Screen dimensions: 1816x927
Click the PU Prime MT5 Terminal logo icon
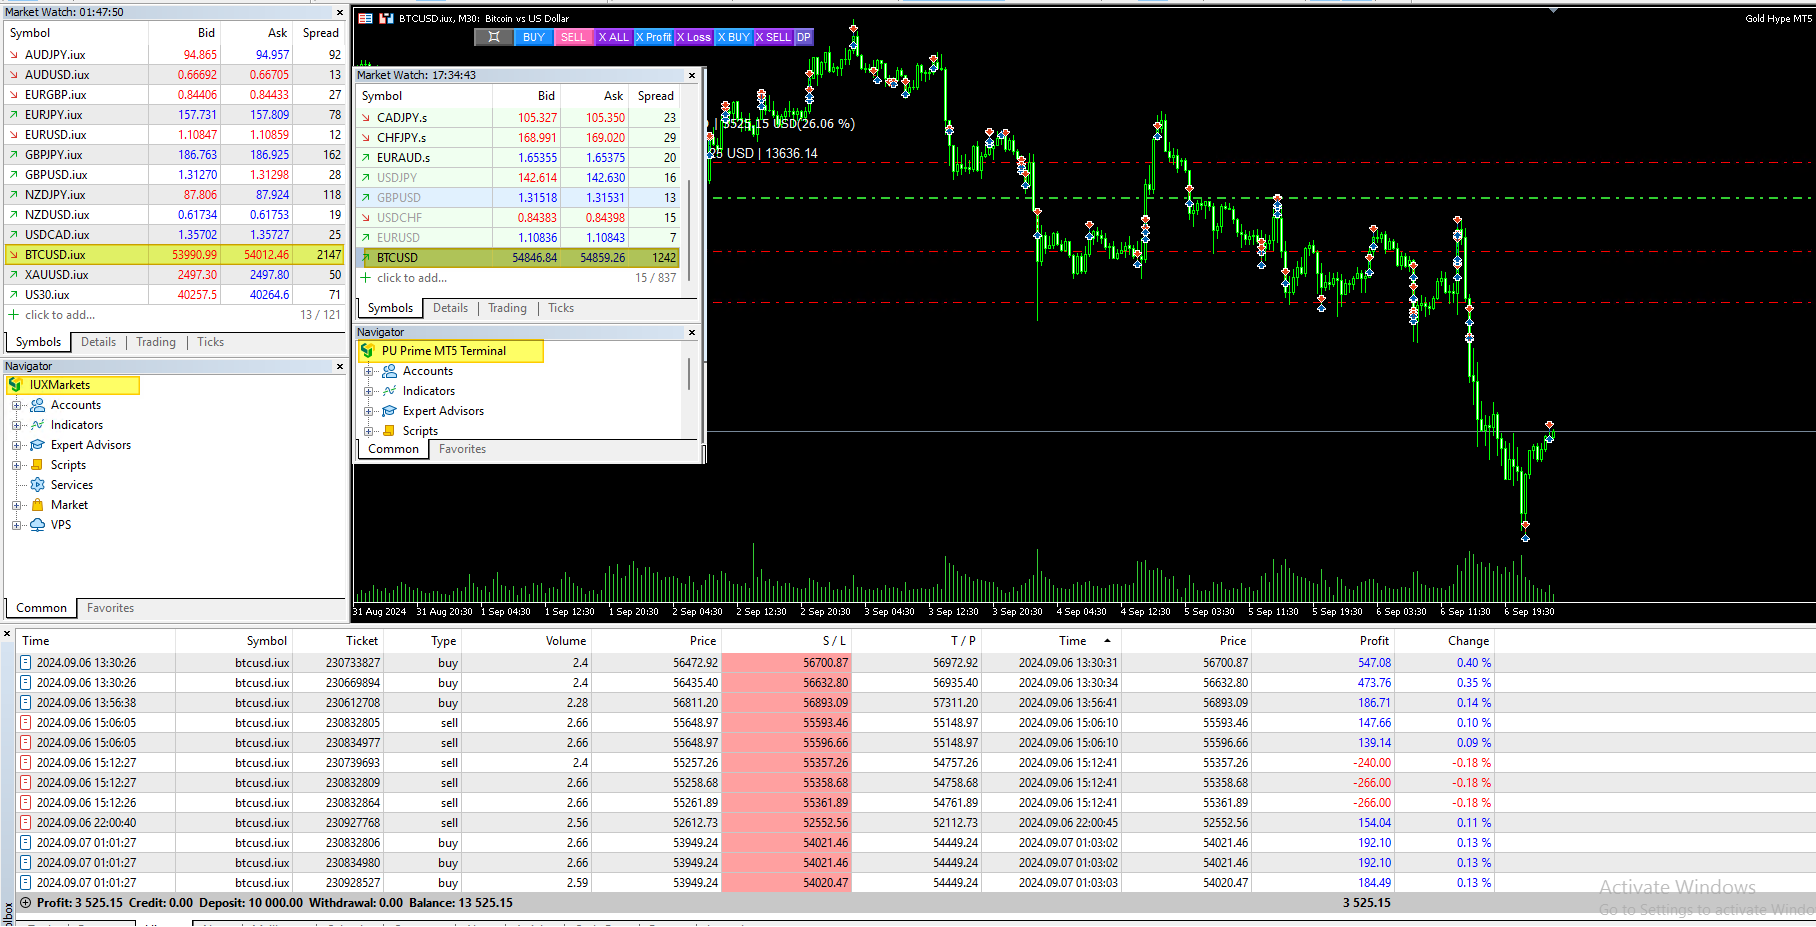[x=368, y=351]
